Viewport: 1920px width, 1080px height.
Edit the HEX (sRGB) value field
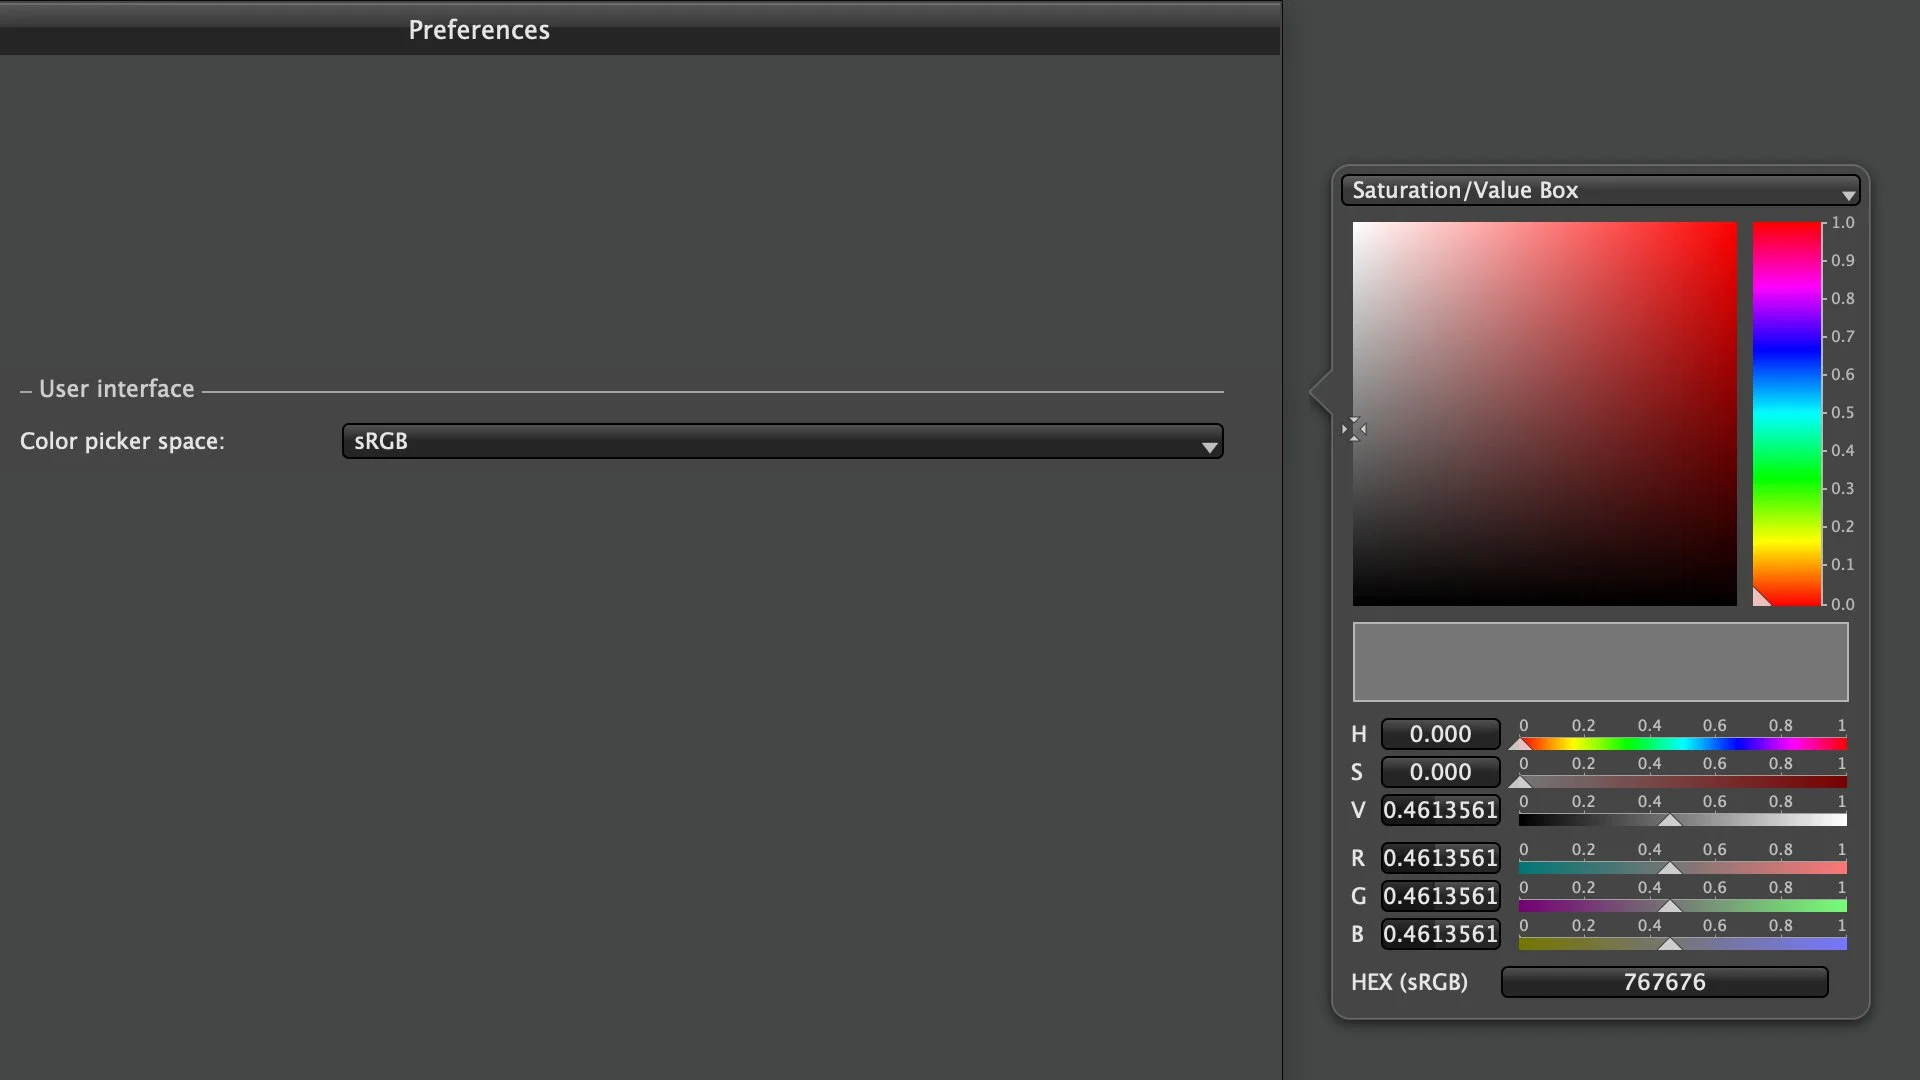click(1662, 981)
